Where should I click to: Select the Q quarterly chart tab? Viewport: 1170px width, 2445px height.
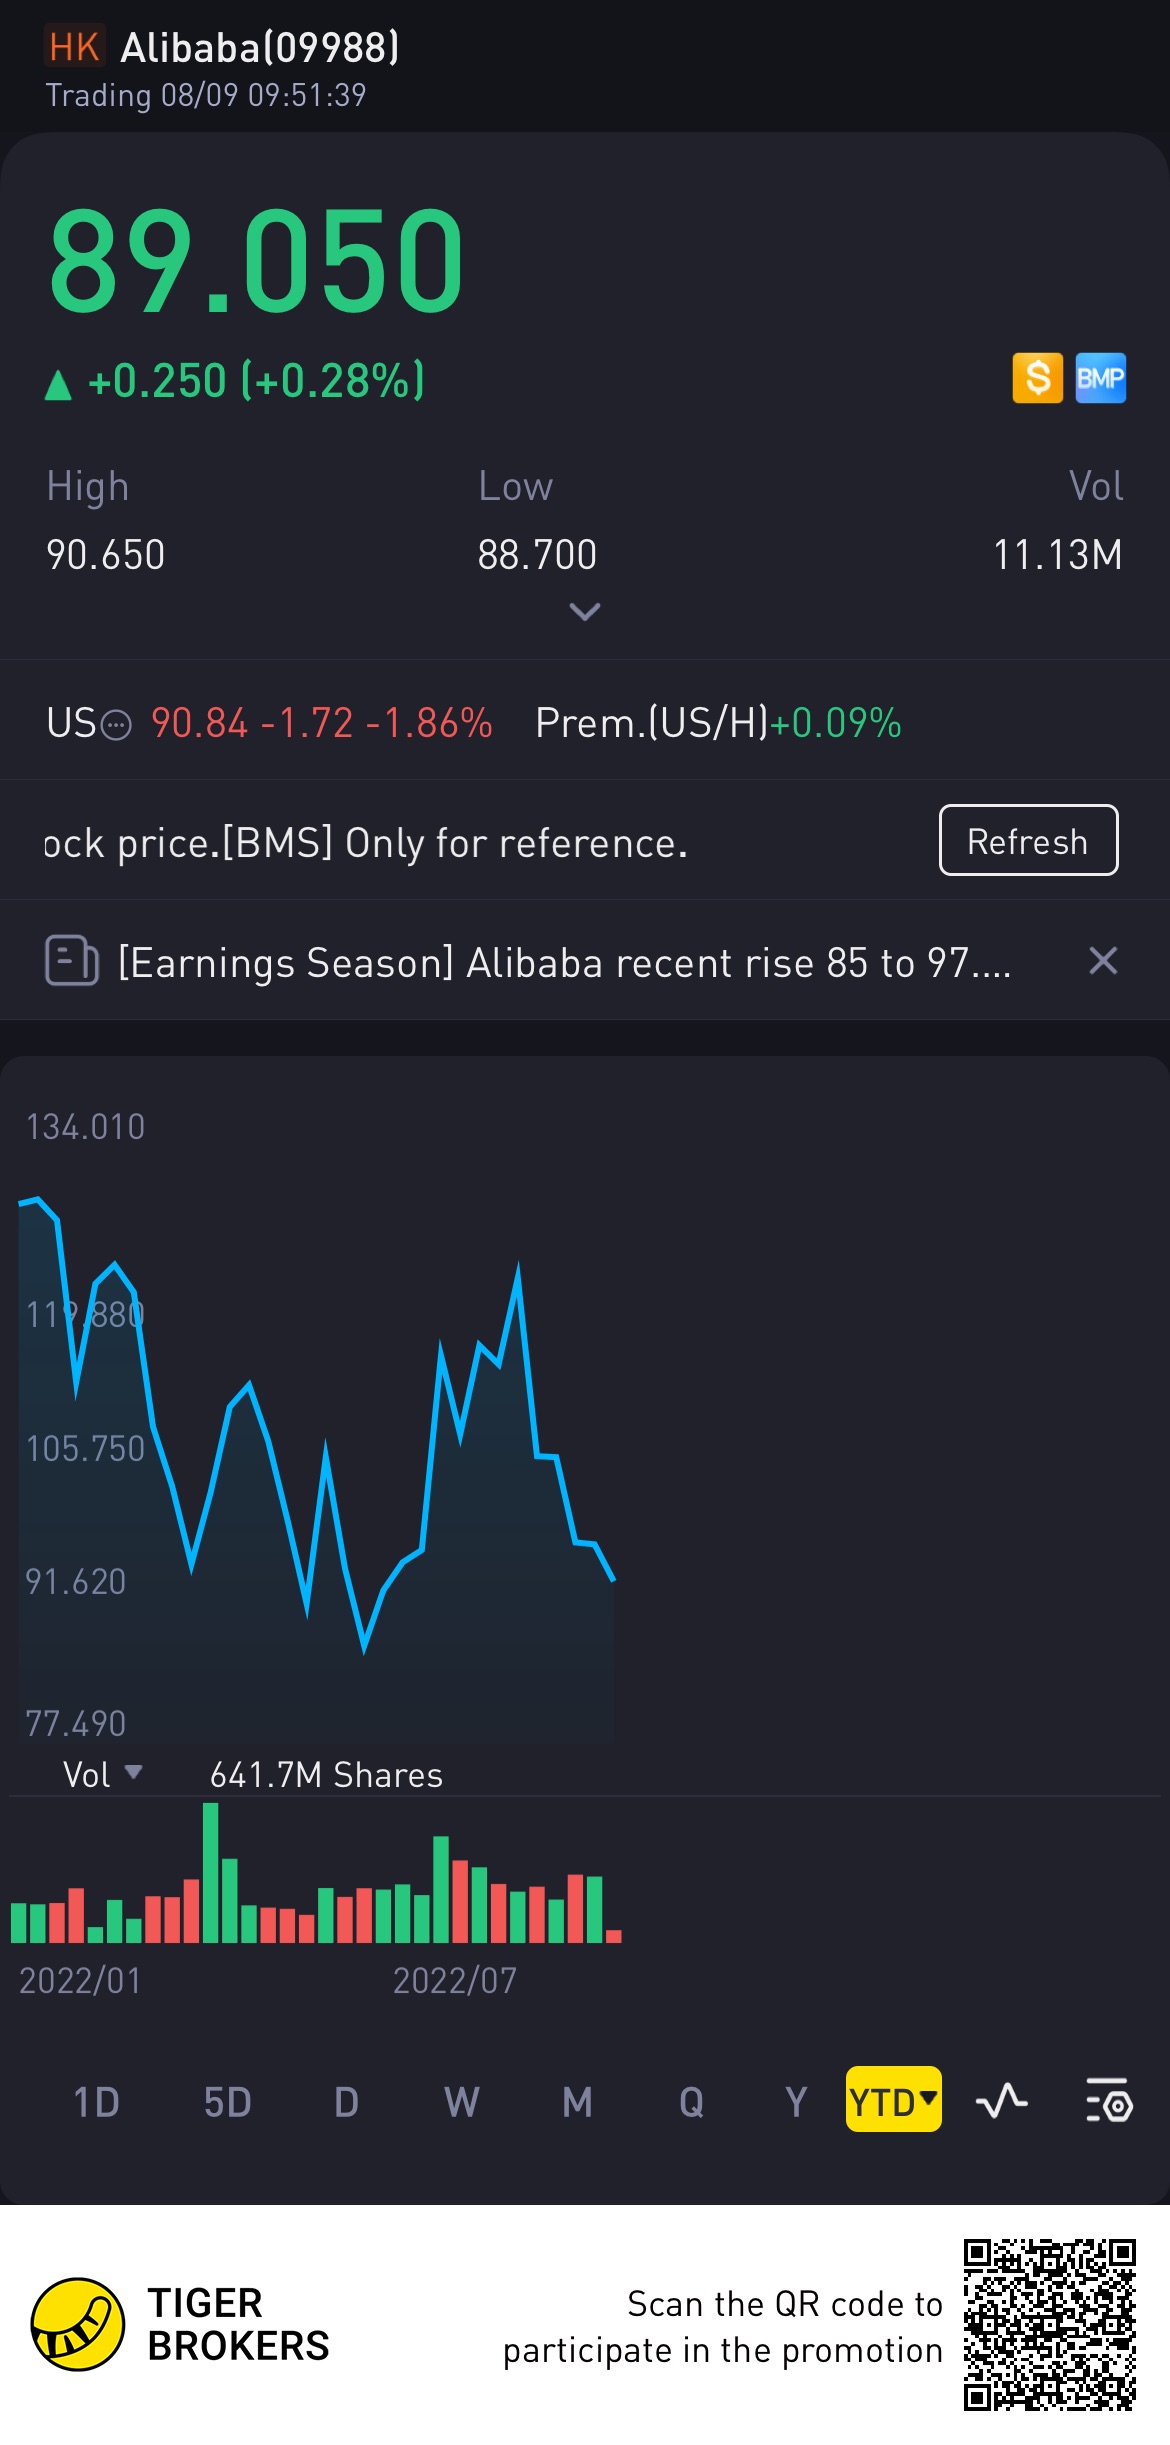coord(691,2102)
